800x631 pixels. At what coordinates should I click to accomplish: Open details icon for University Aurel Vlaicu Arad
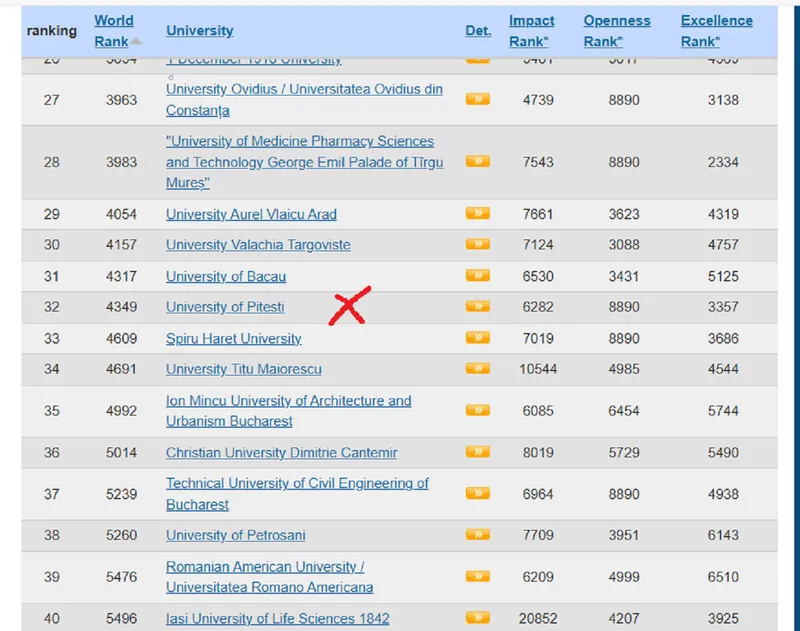(x=477, y=213)
